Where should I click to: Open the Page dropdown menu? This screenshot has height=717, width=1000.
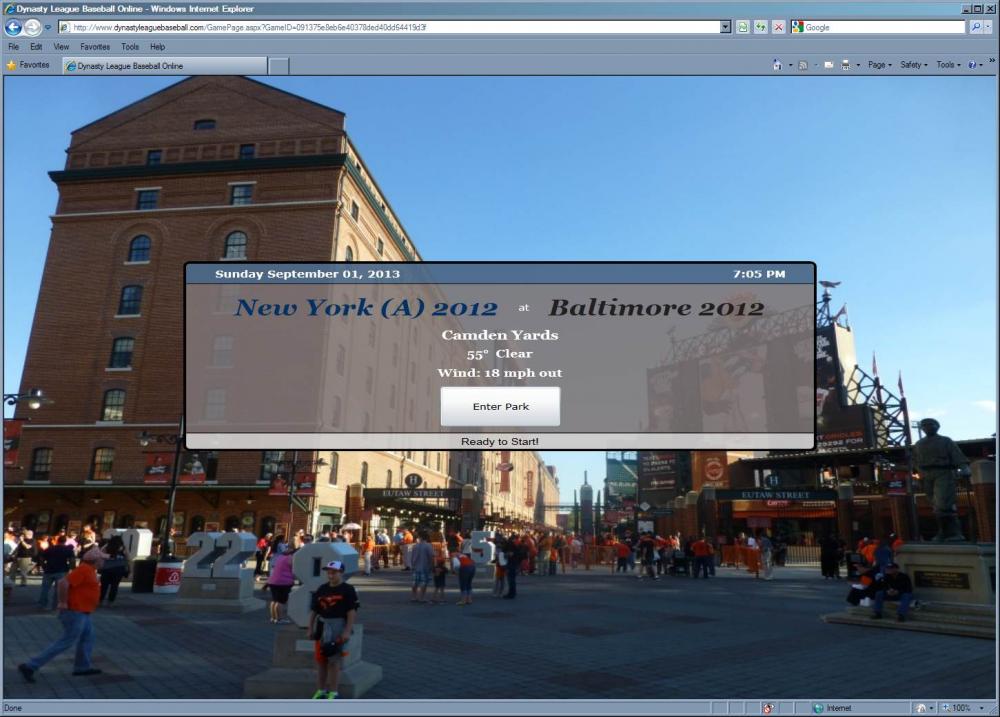pos(878,65)
